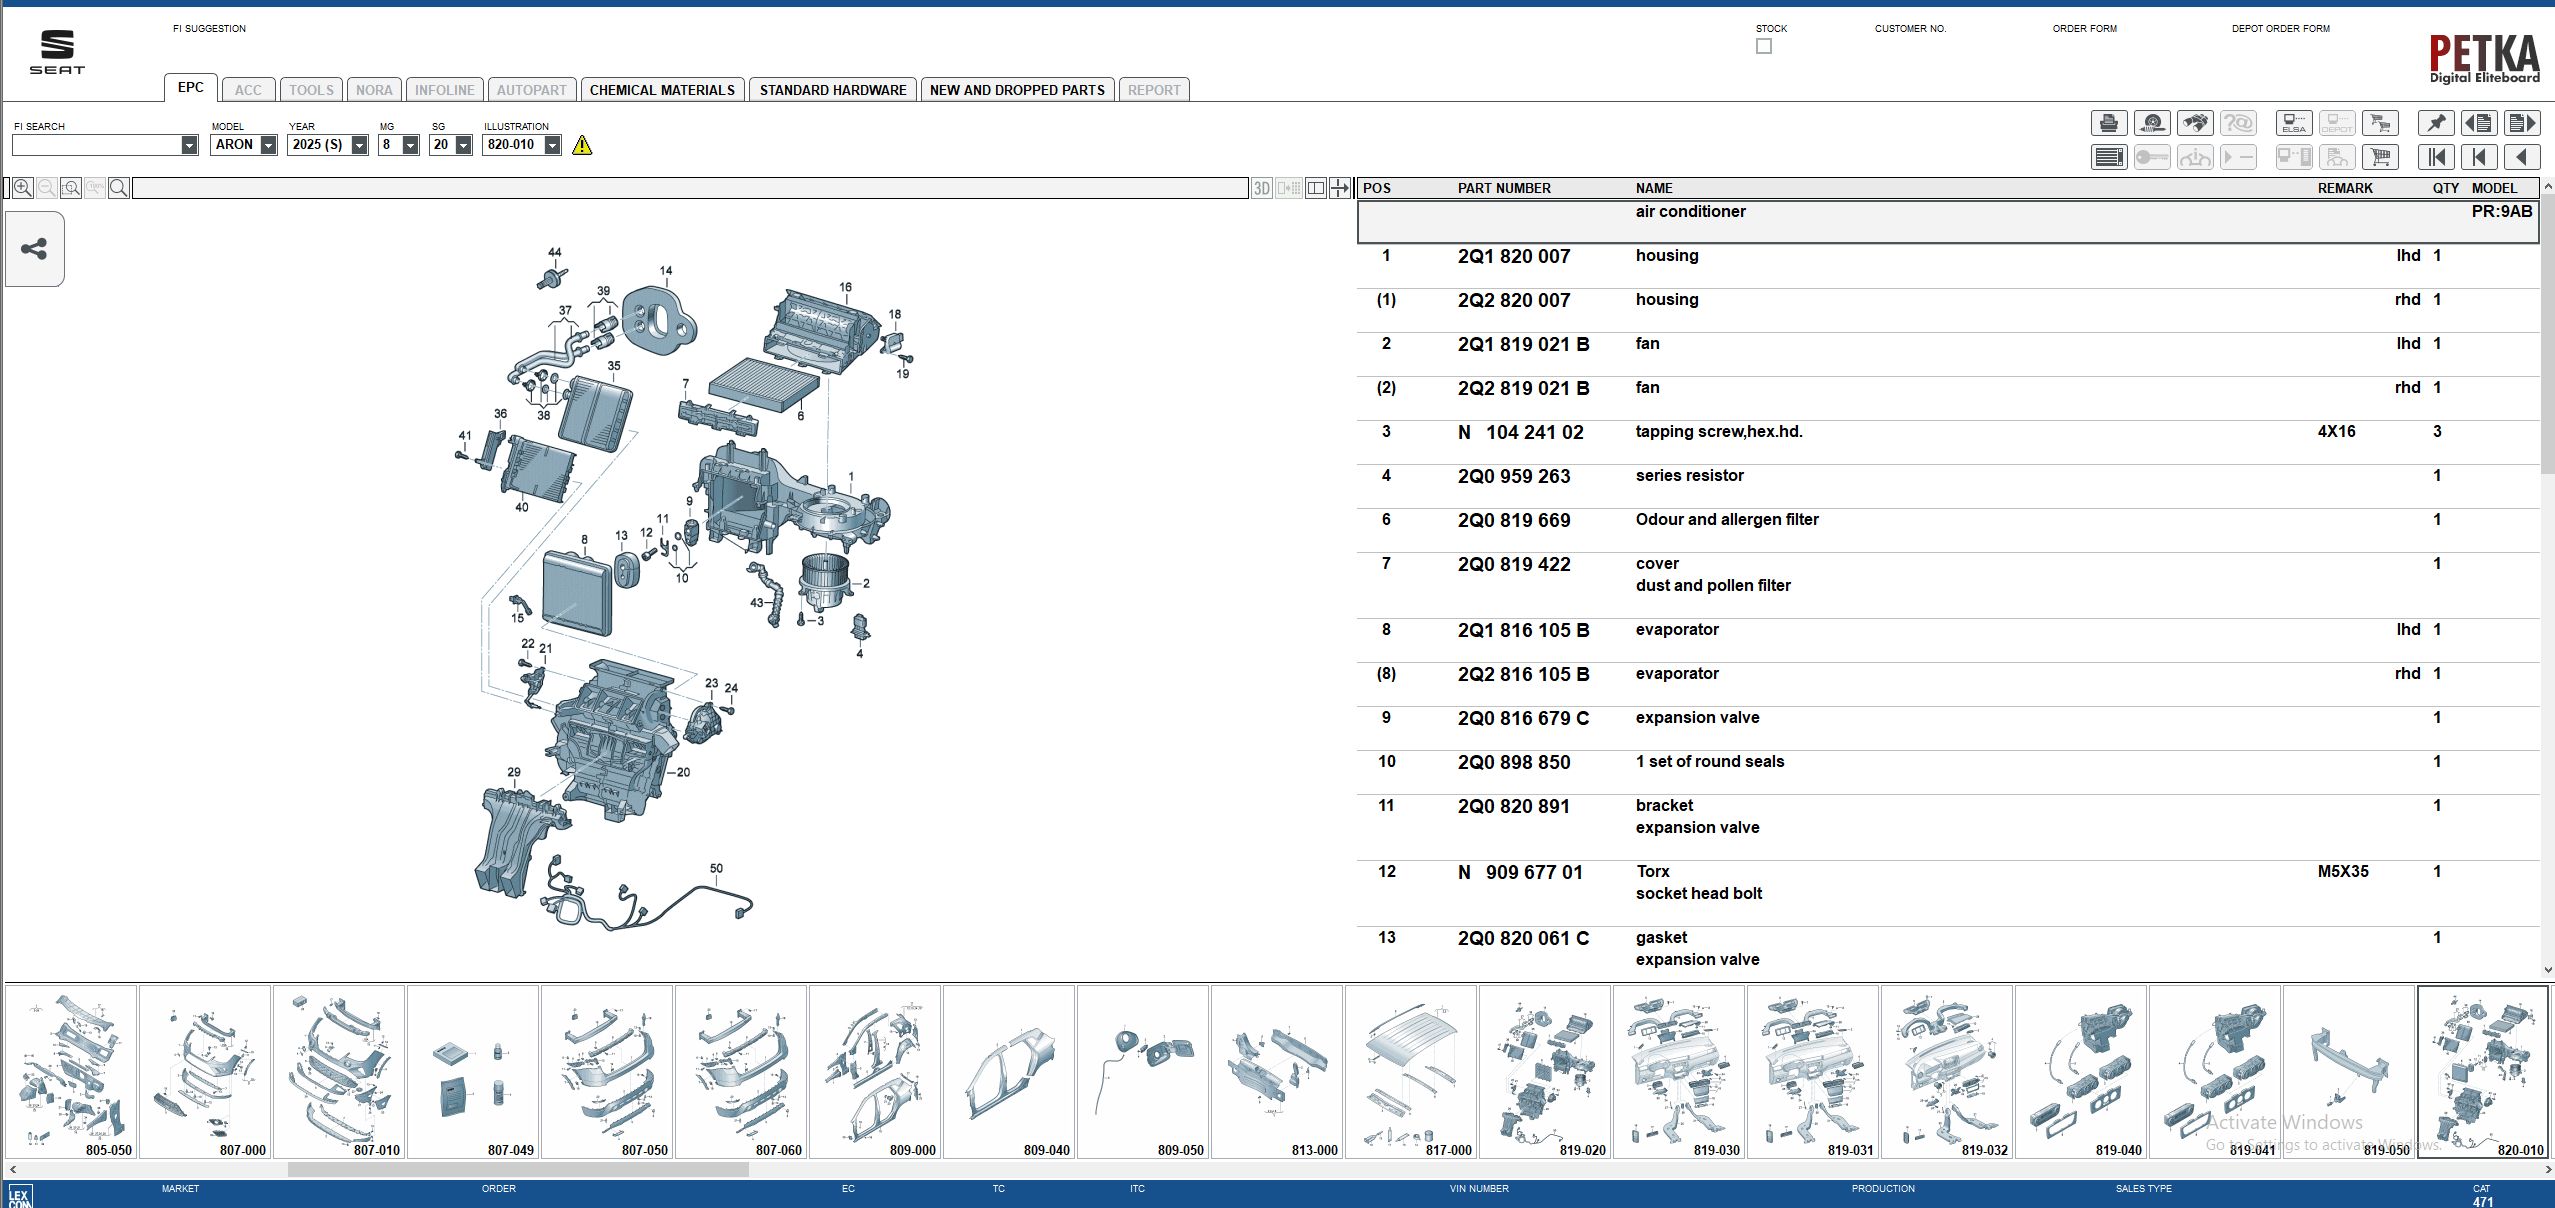Viewport: 2555px width, 1208px height.
Task: Click the horizontal thumbnail scrollbar
Action: (x=518, y=1169)
